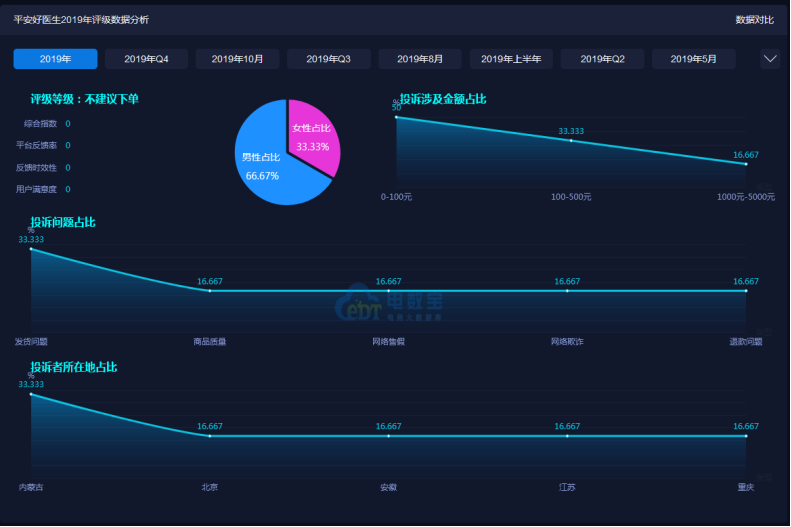Image resolution: width=791 pixels, height=527 pixels.
Task: Click the 网络欺诈 16.667 data point
Action: [567, 291]
